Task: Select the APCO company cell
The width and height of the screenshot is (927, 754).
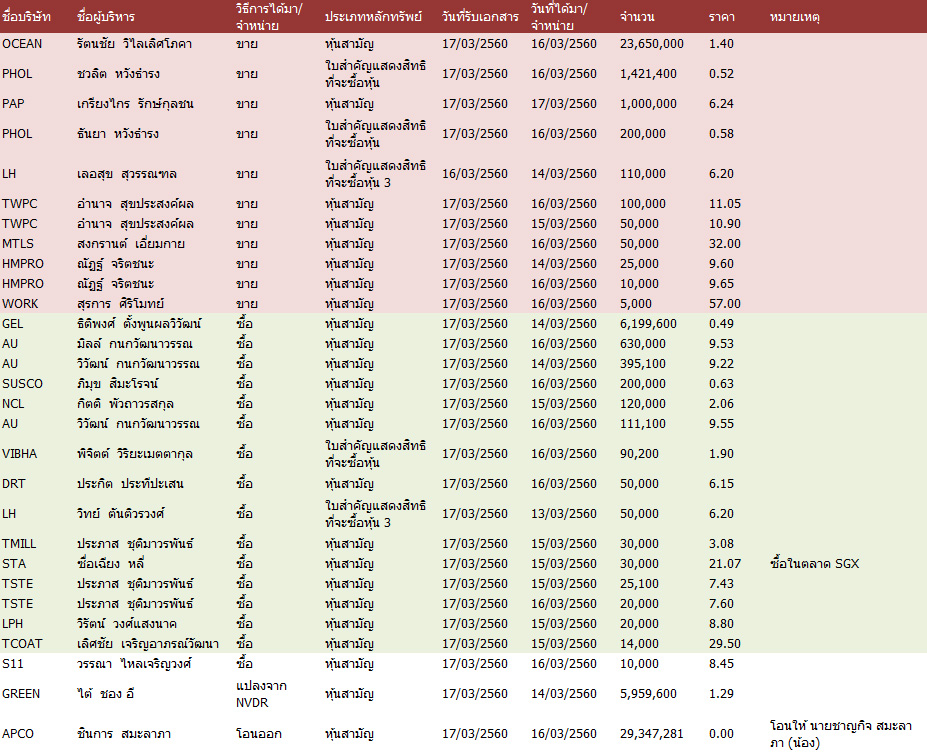Action: pos(18,734)
